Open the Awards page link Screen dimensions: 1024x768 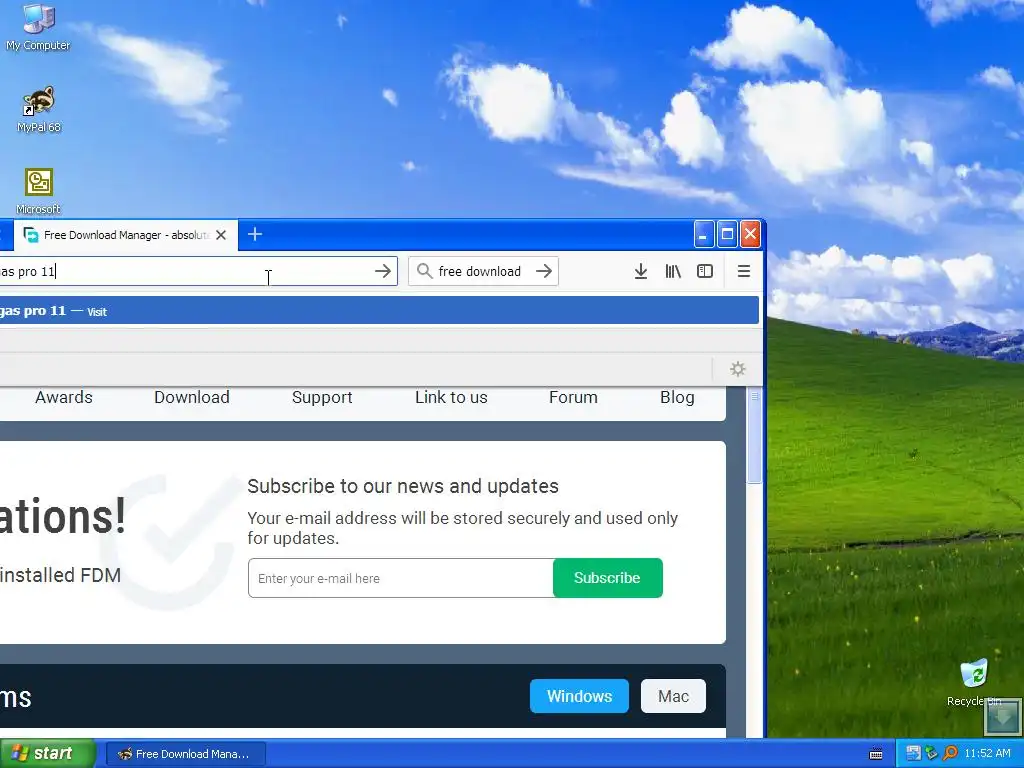coord(64,397)
